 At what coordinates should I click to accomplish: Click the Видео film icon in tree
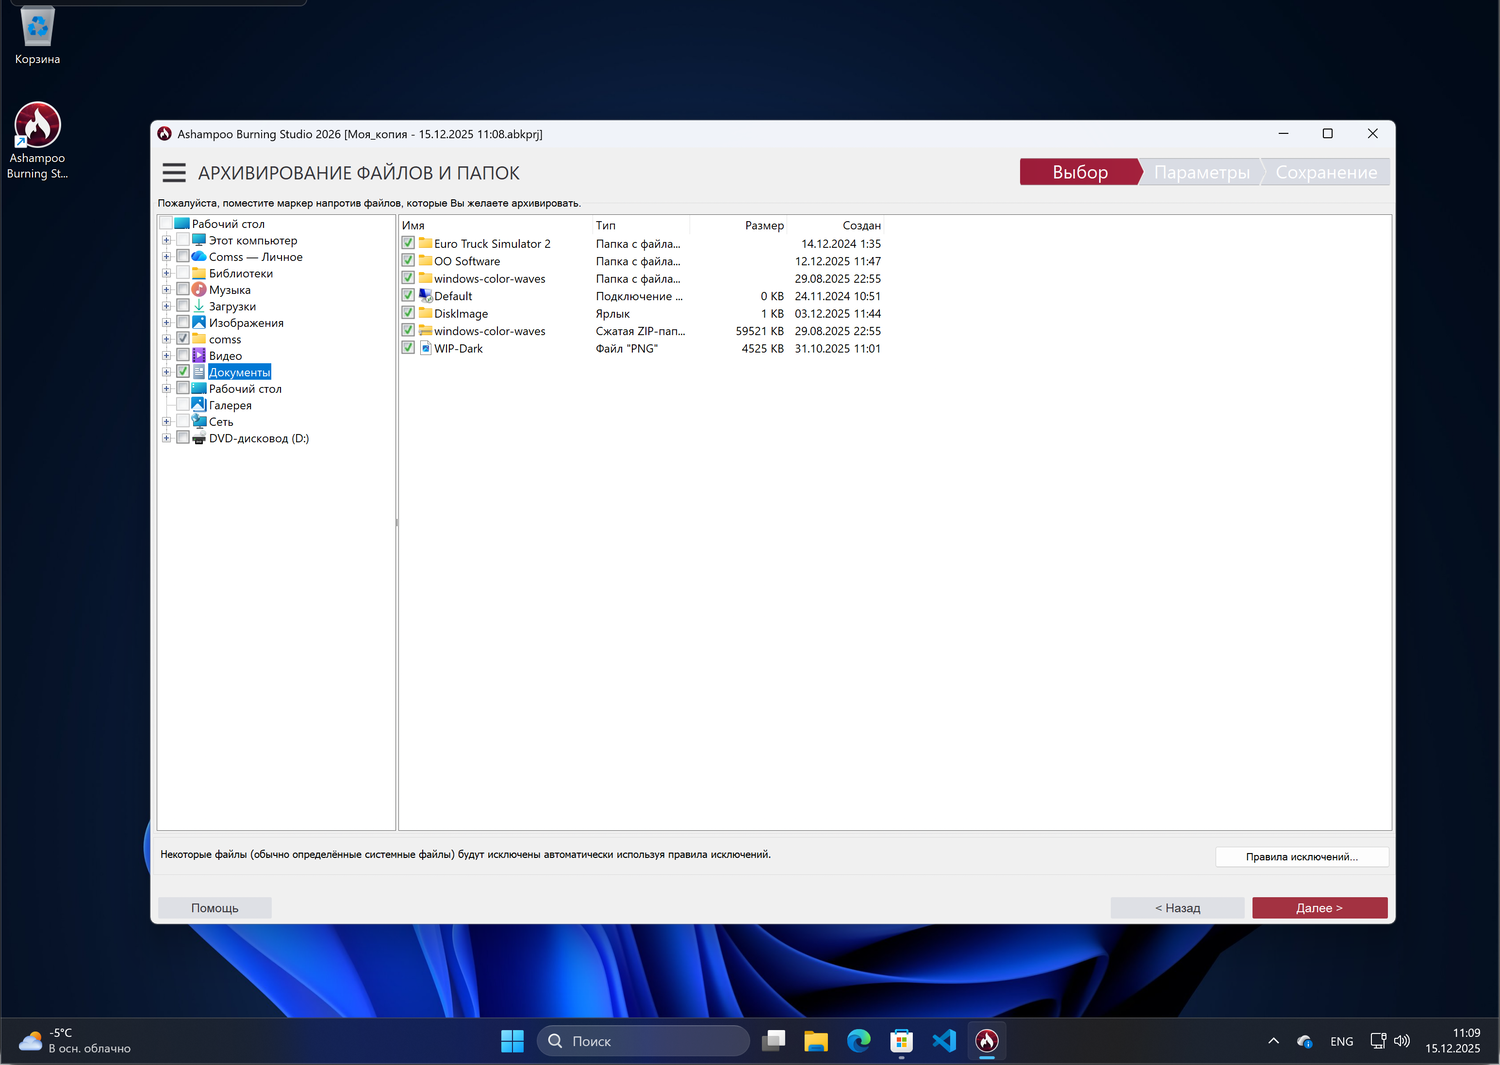pyautogui.click(x=199, y=355)
